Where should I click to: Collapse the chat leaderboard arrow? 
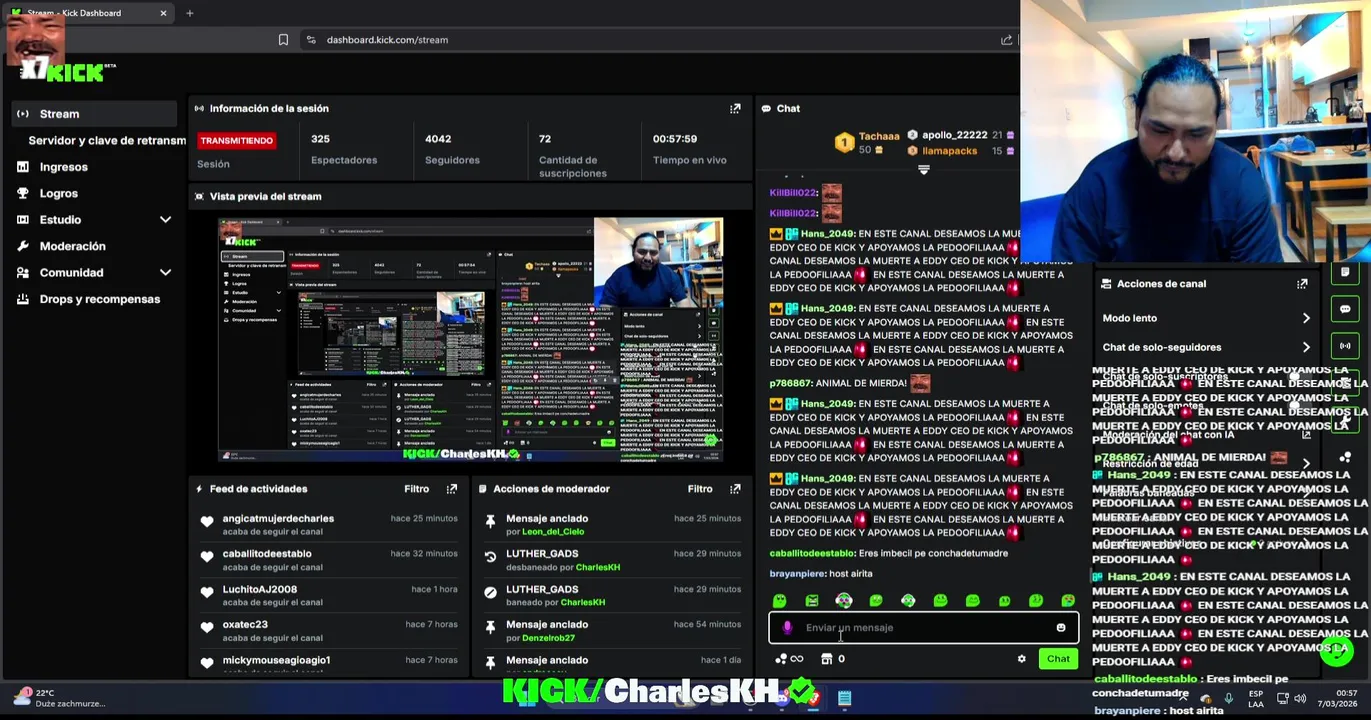tap(923, 170)
